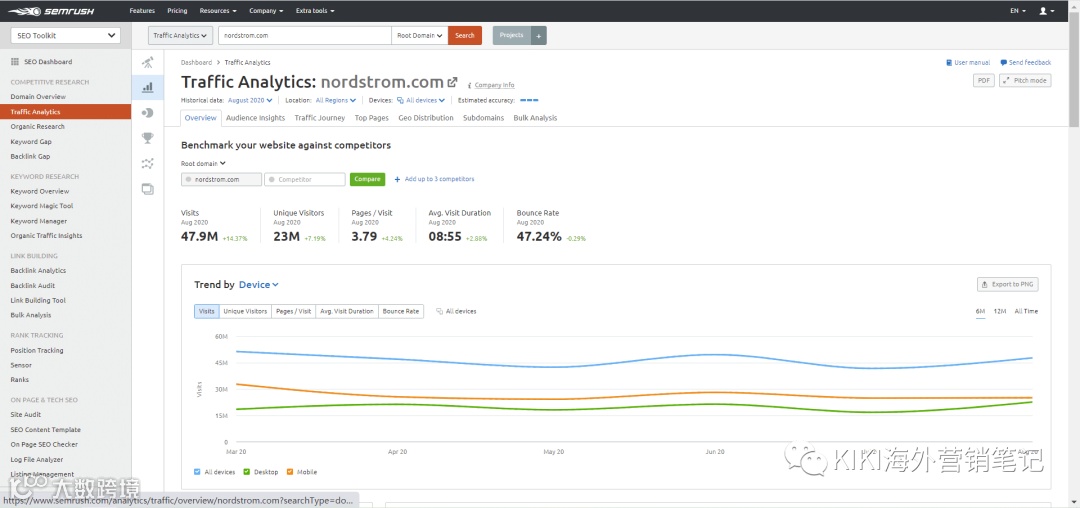
Task: Open the Root Domain dropdown in search bar
Action: [419, 35]
